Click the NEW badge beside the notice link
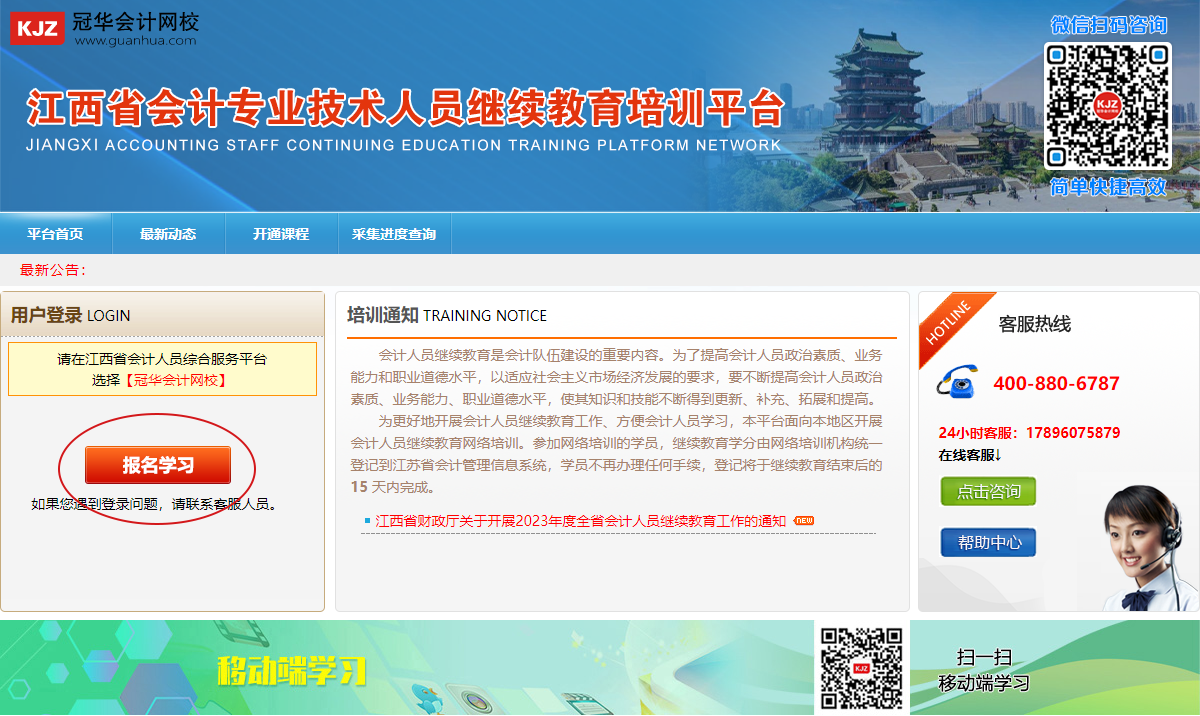The image size is (1200, 716). [803, 520]
